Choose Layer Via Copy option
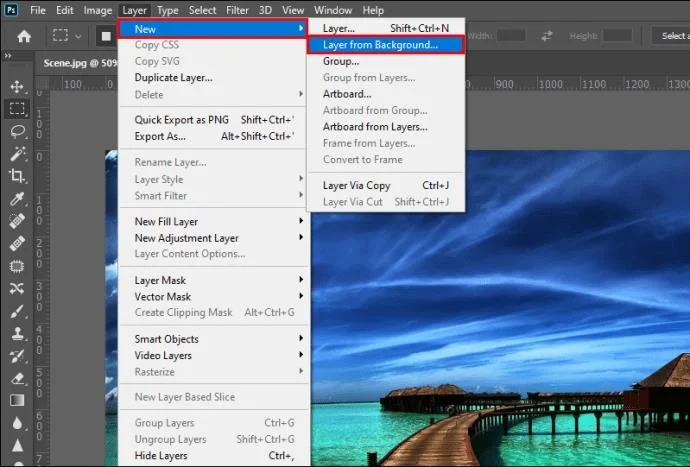The height and width of the screenshot is (467, 690). [x=356, y=185]
